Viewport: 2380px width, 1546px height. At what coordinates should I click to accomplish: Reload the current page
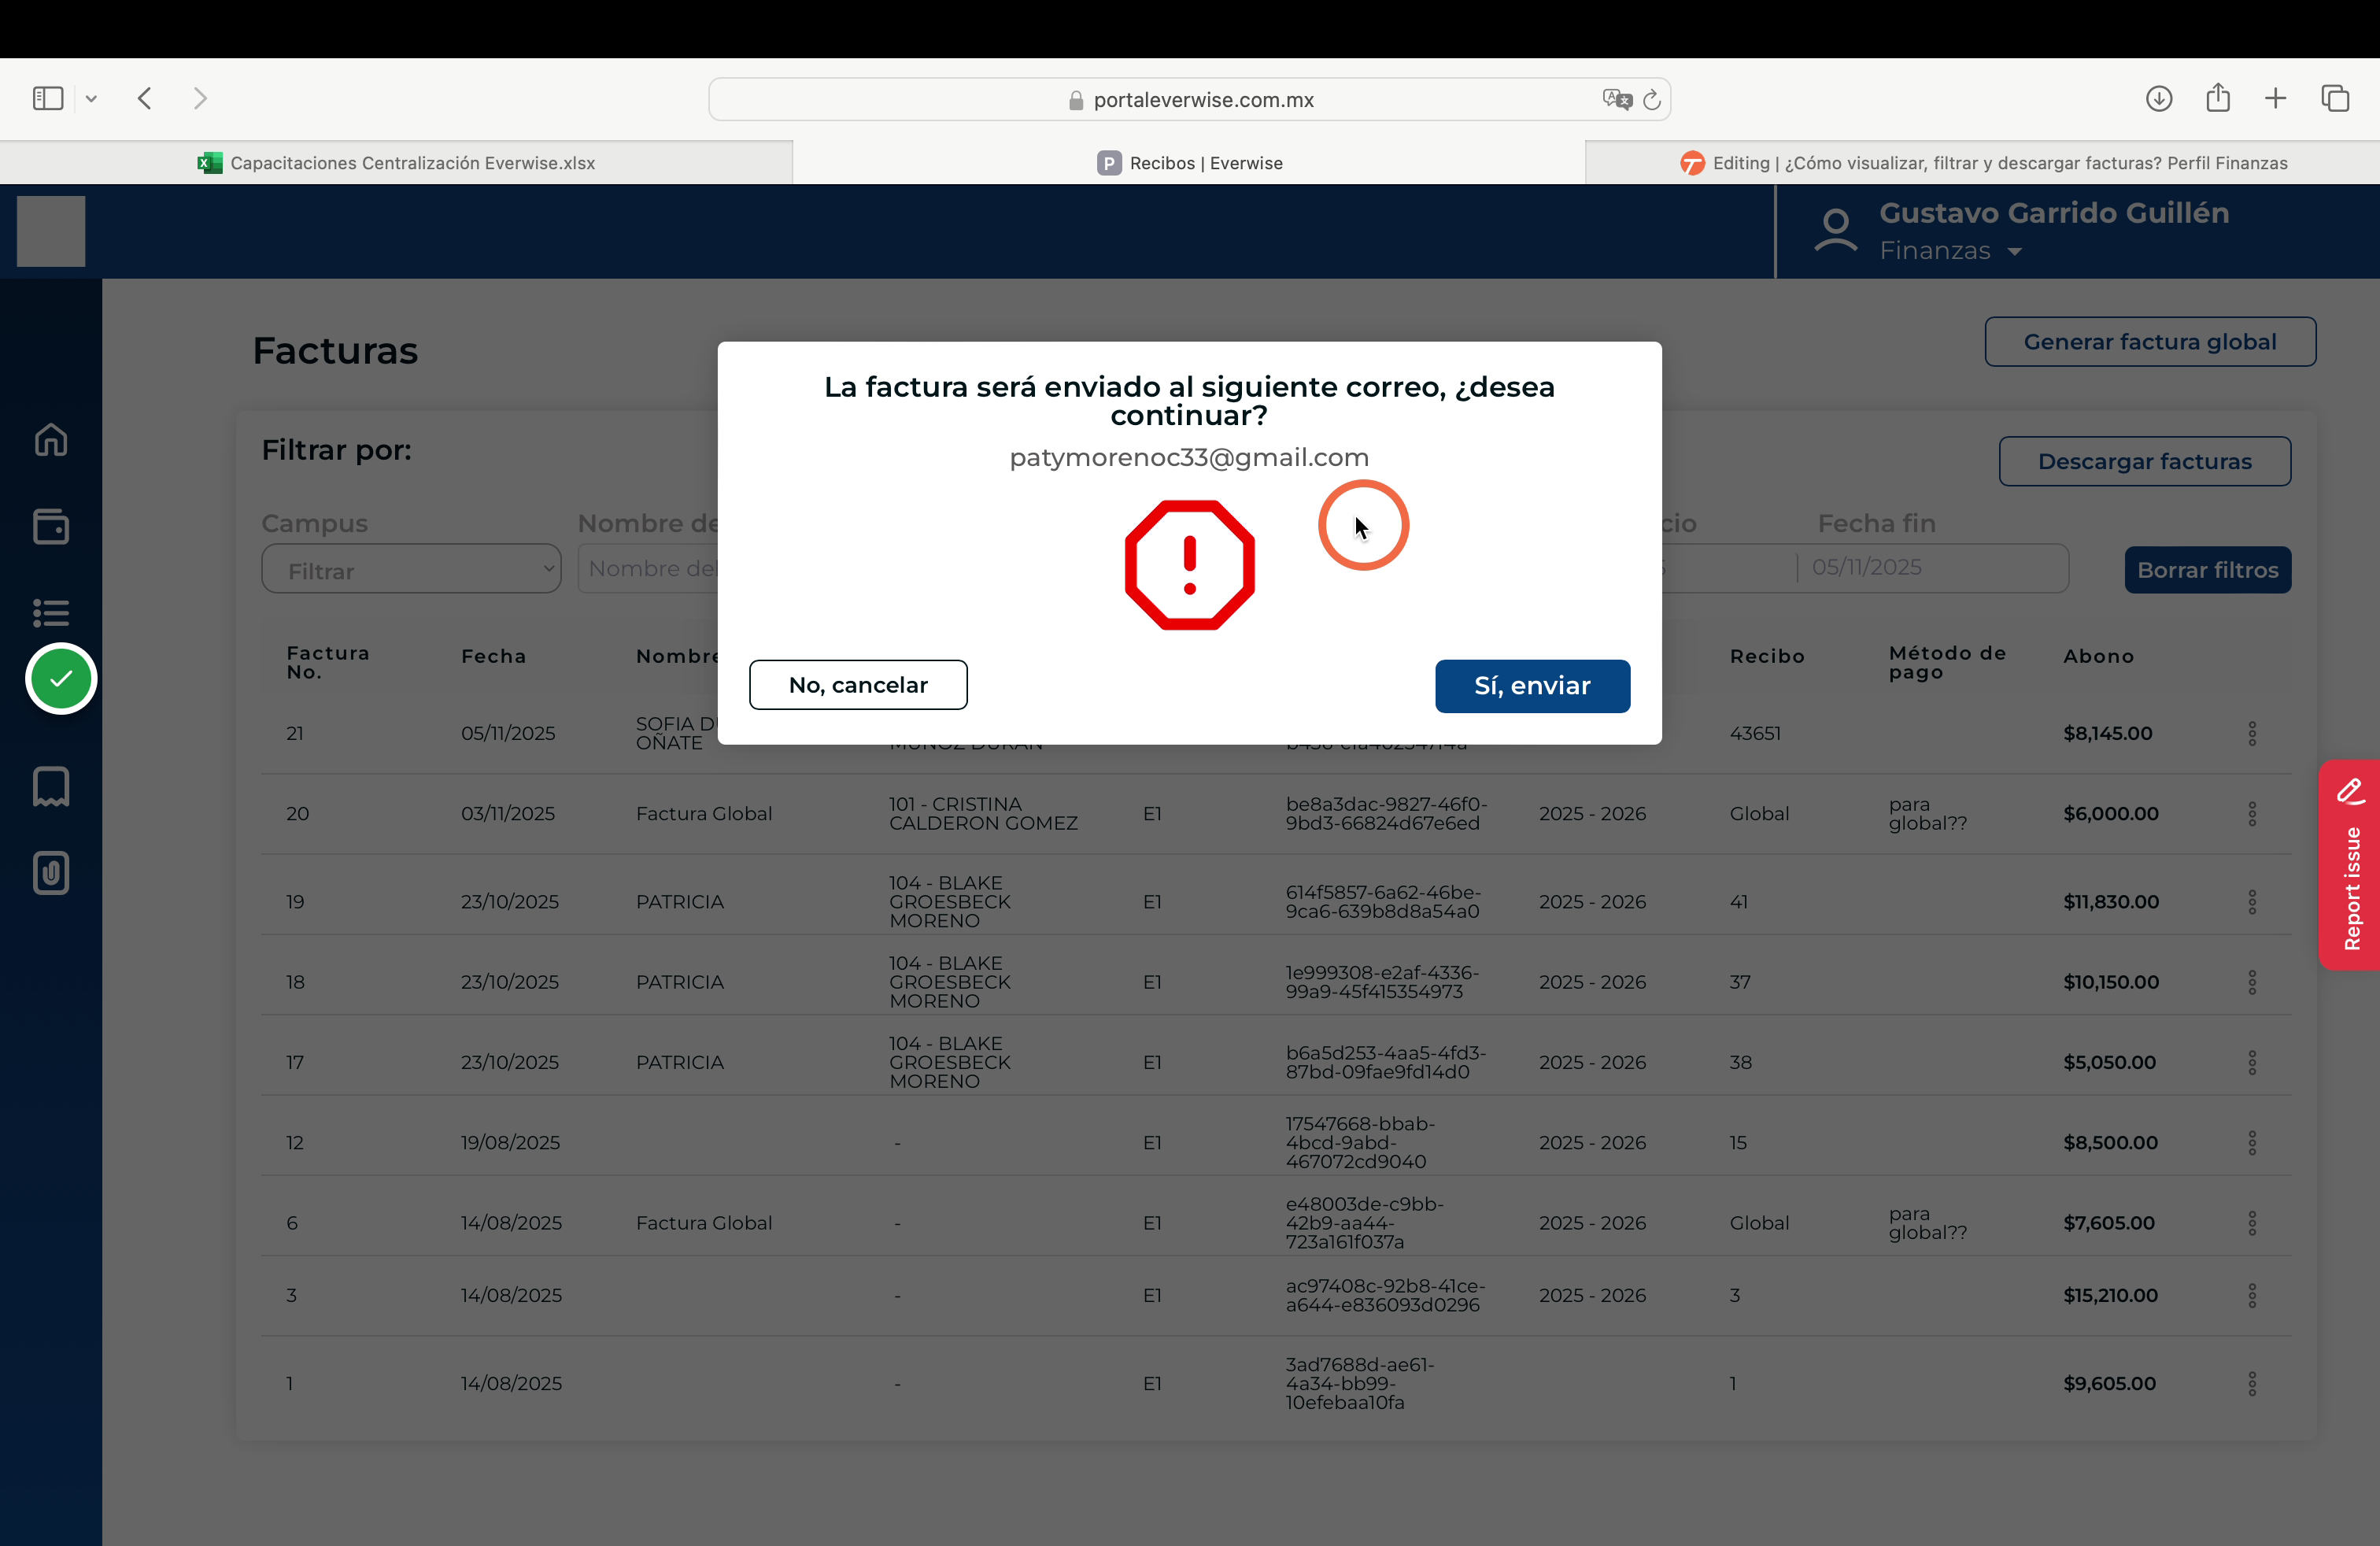coord(1652,99)
